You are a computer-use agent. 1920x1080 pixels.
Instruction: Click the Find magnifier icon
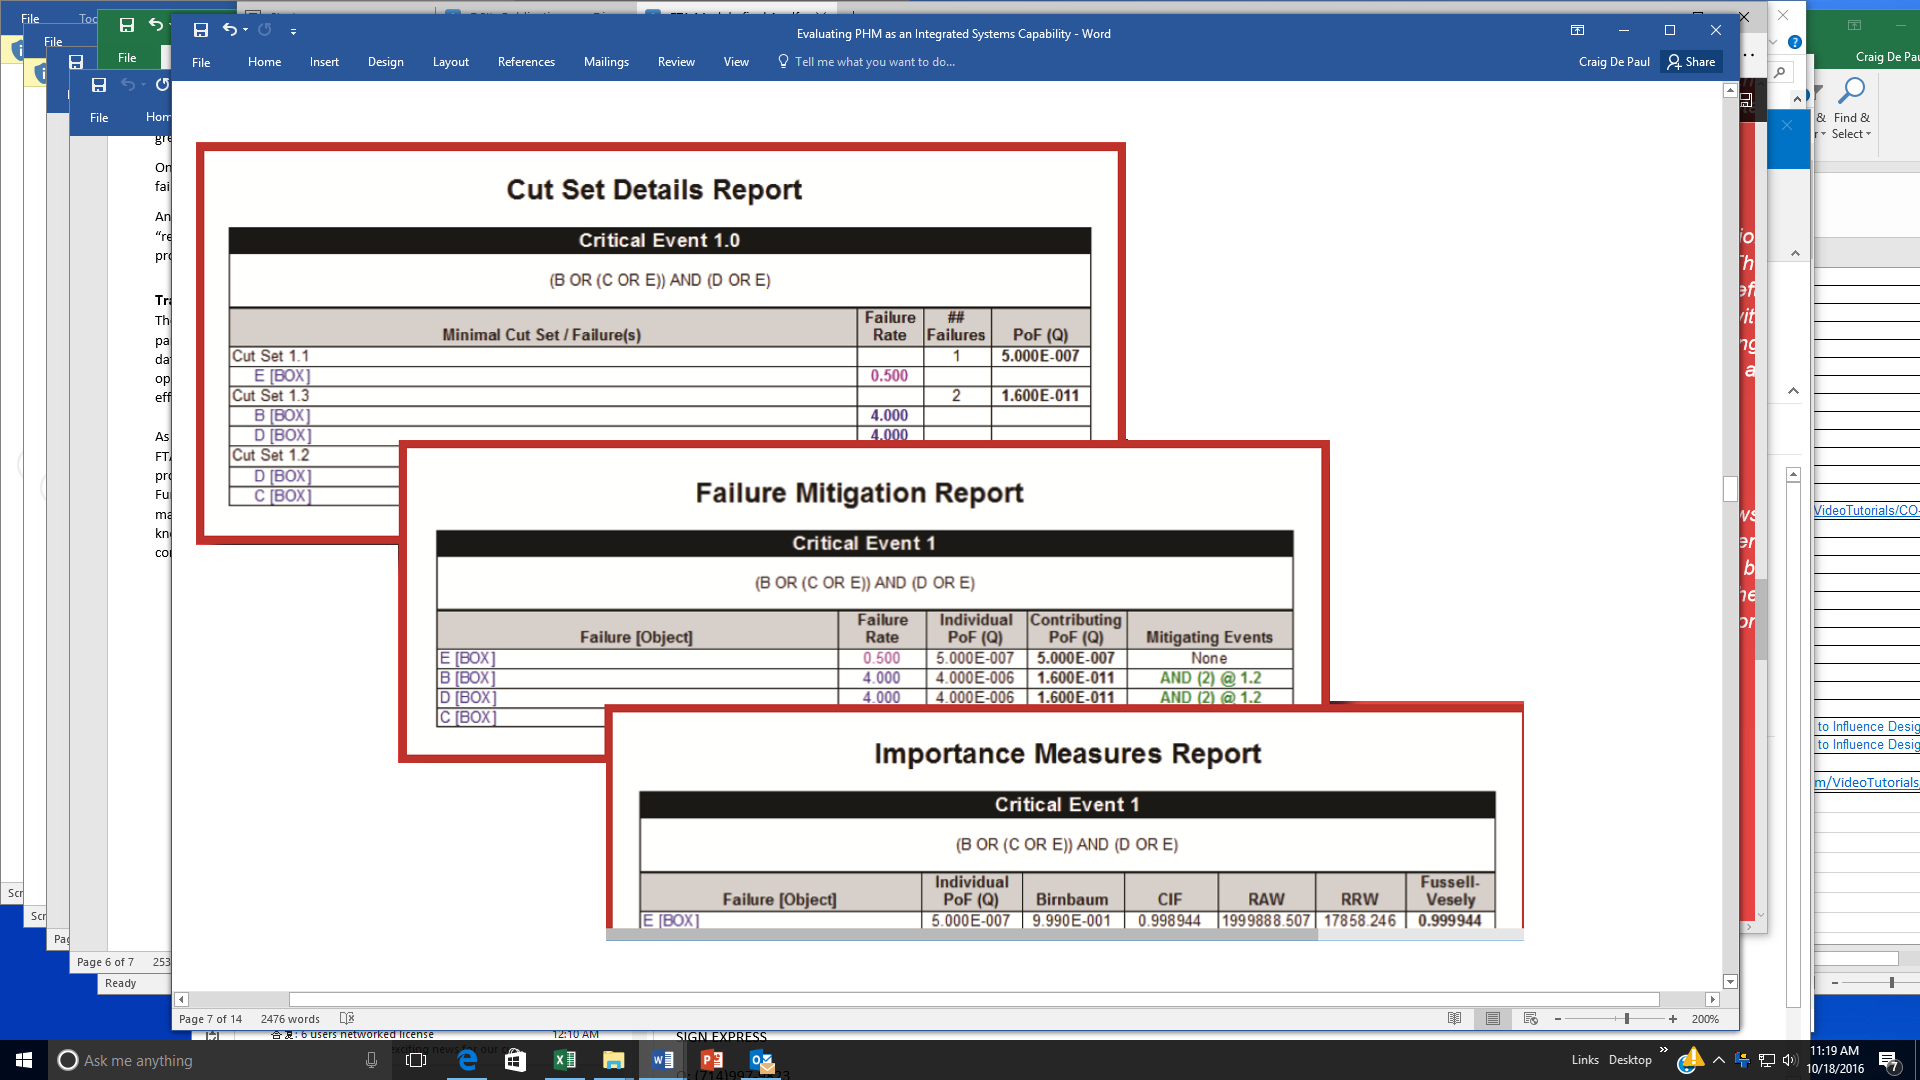tap(1851, 92)
